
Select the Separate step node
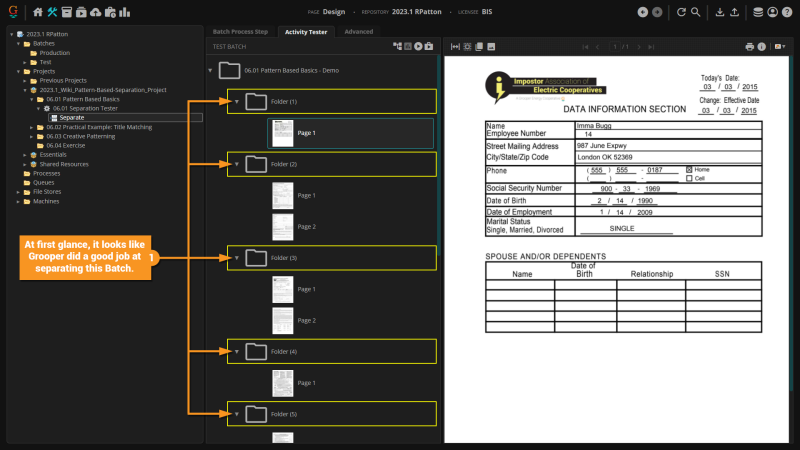pyautogui.click(x=72, y=118)
